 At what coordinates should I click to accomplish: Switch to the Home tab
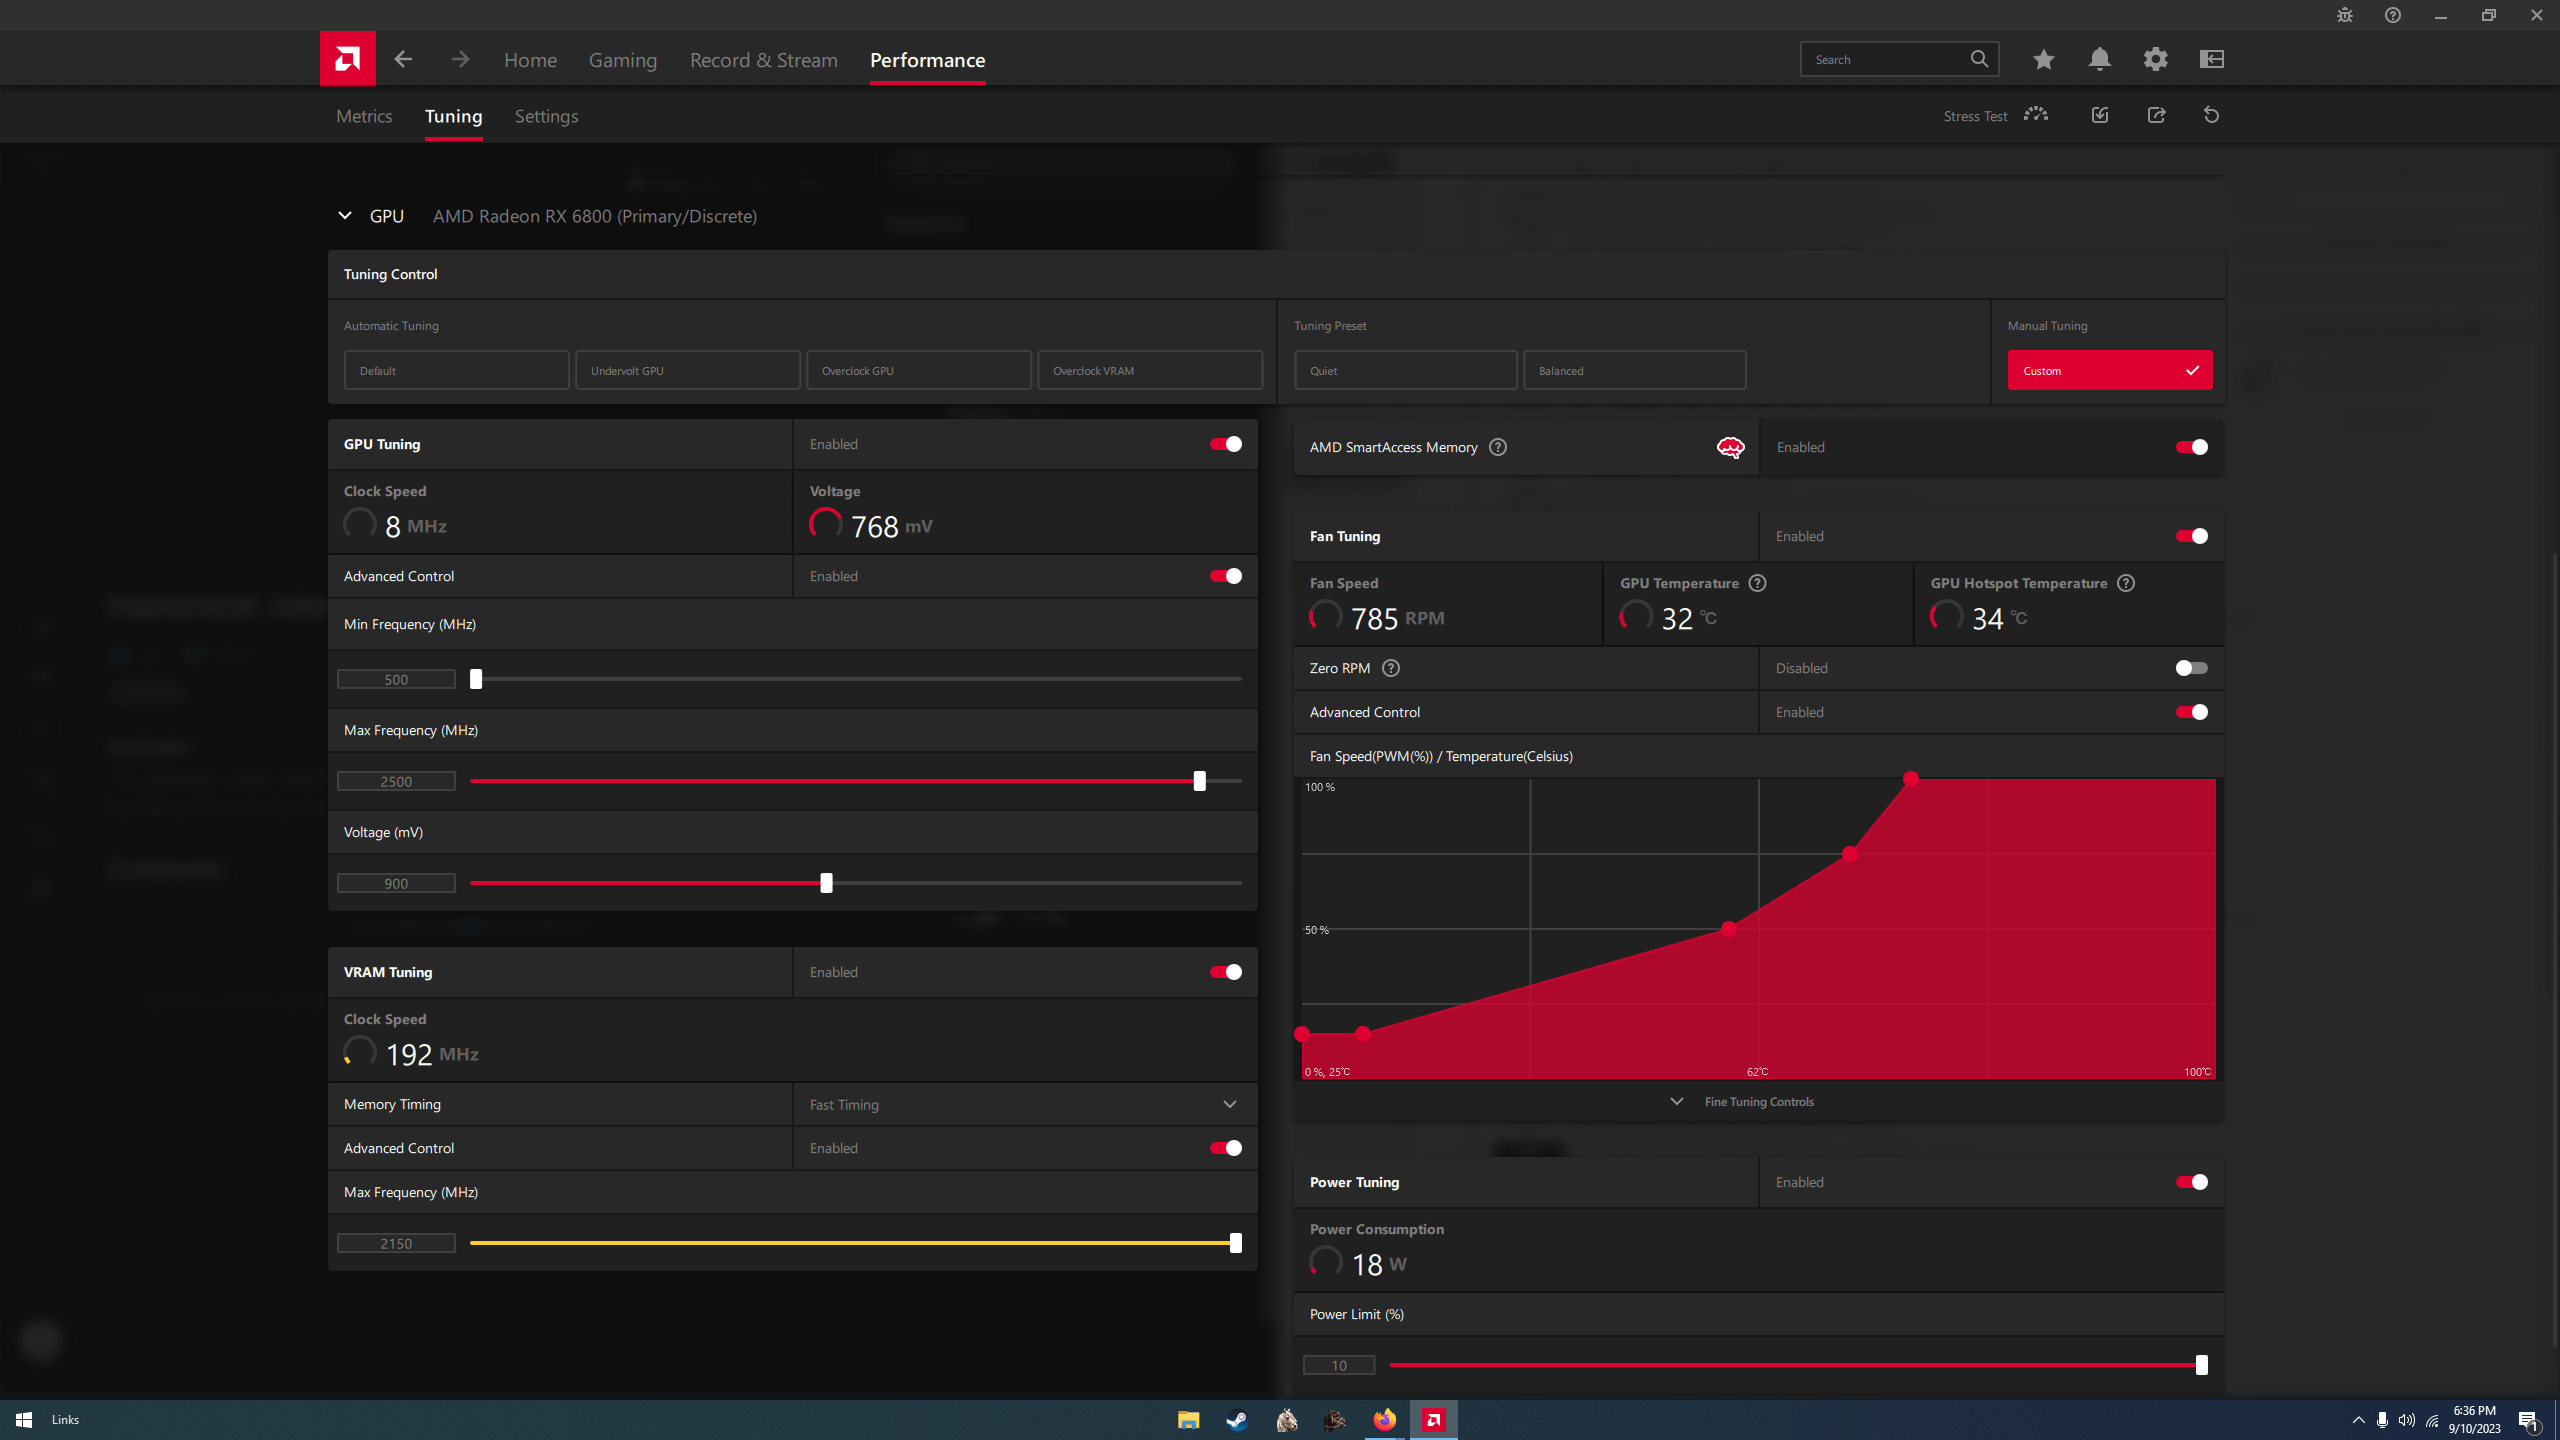point(530,60)
